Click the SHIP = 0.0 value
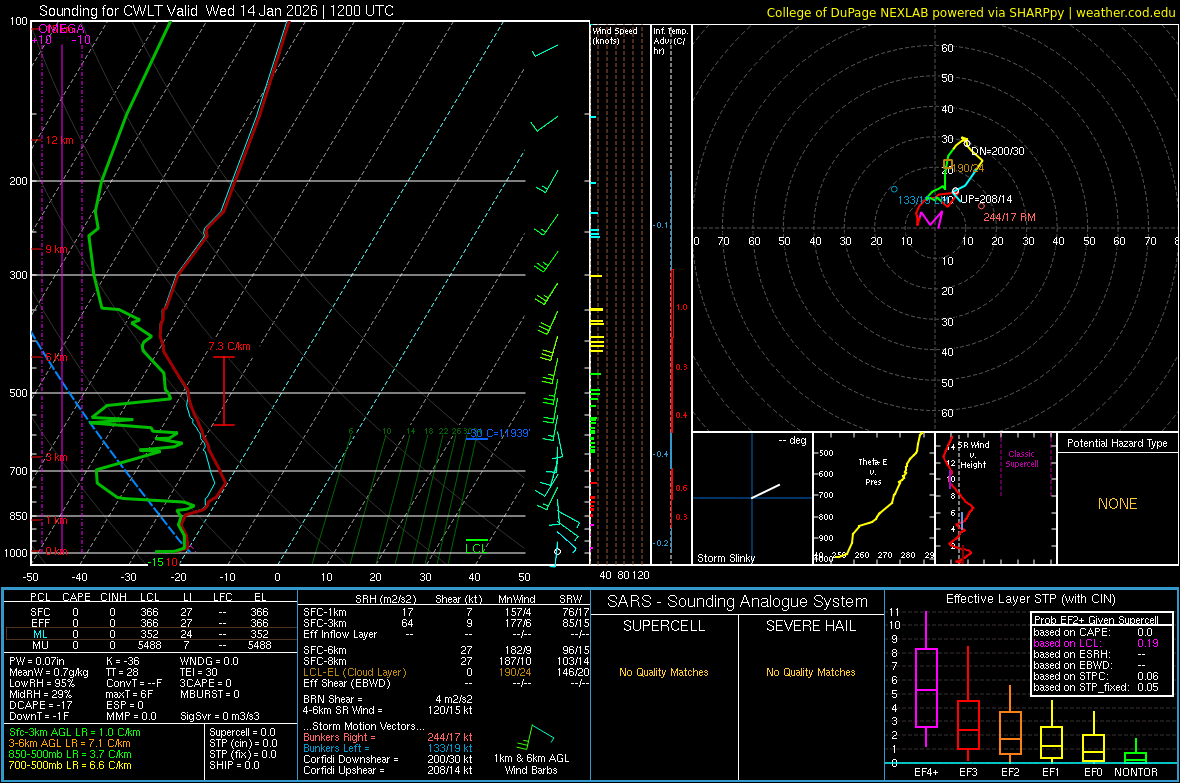Screen dimensions: 1180x783 coord(234,765)
